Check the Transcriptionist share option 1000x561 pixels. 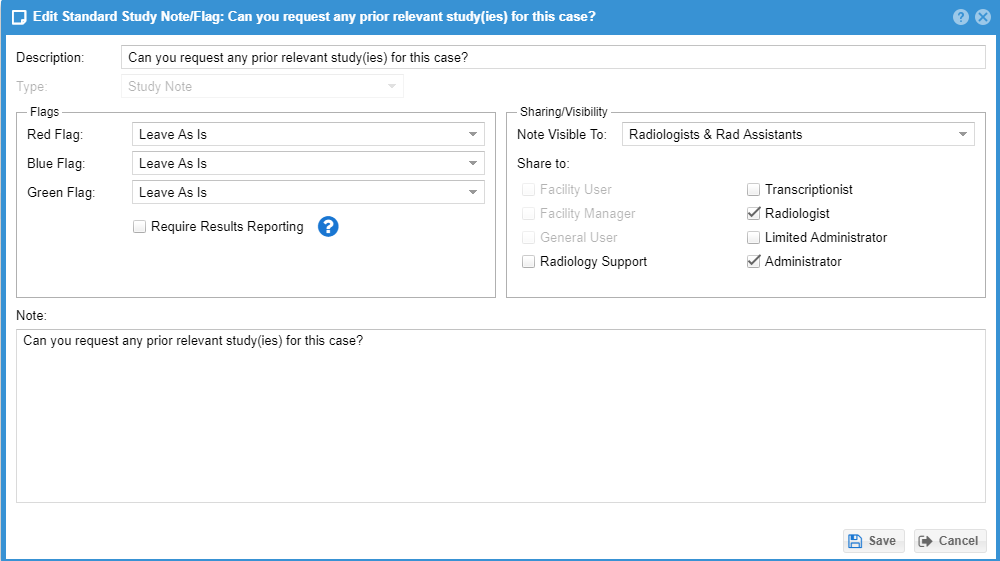[x=753, y=189]
